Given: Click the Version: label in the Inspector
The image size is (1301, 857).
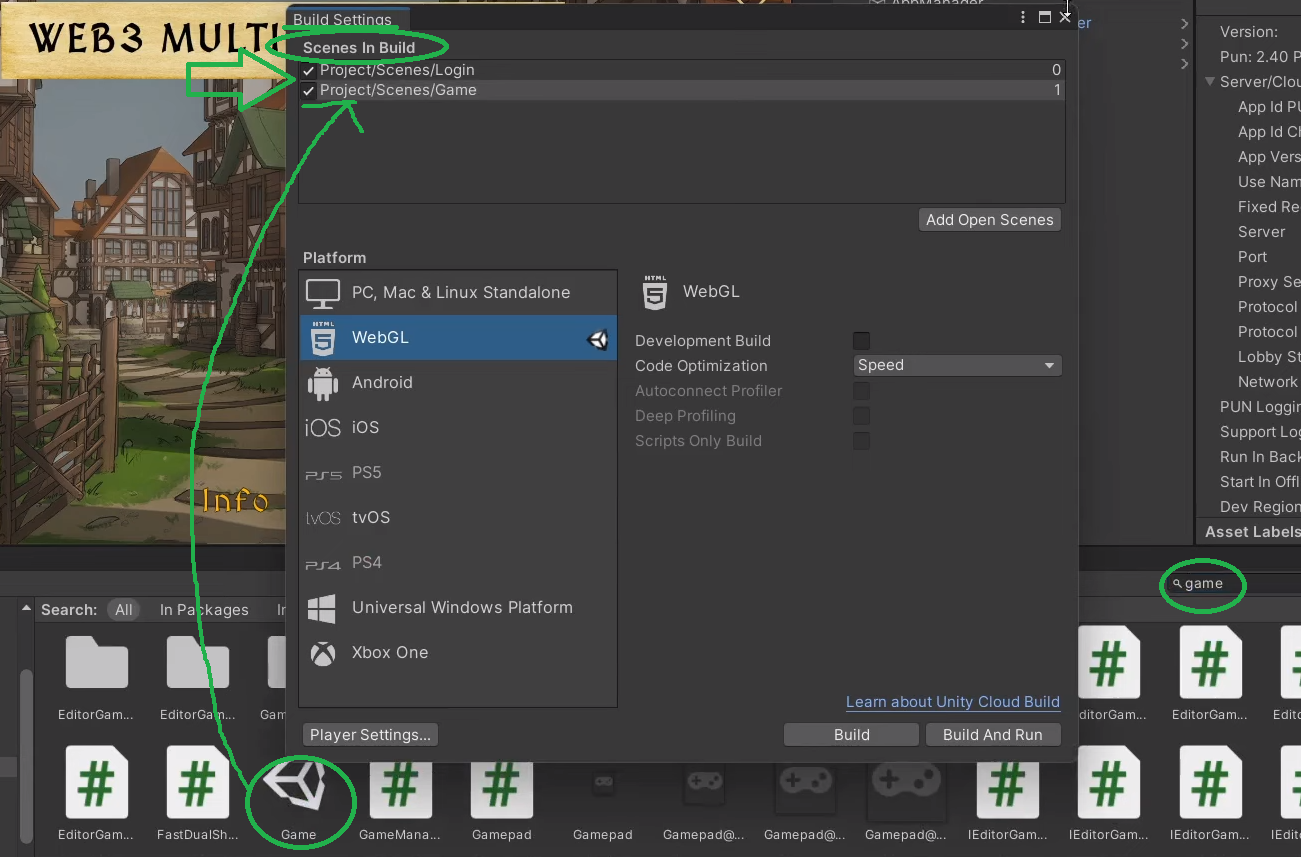Looking at the screenshot, I should [x=1249, y=32].
